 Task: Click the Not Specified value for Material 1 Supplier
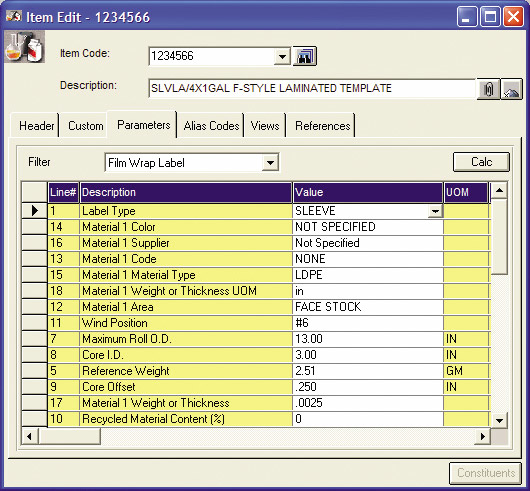tap(368, 243)
